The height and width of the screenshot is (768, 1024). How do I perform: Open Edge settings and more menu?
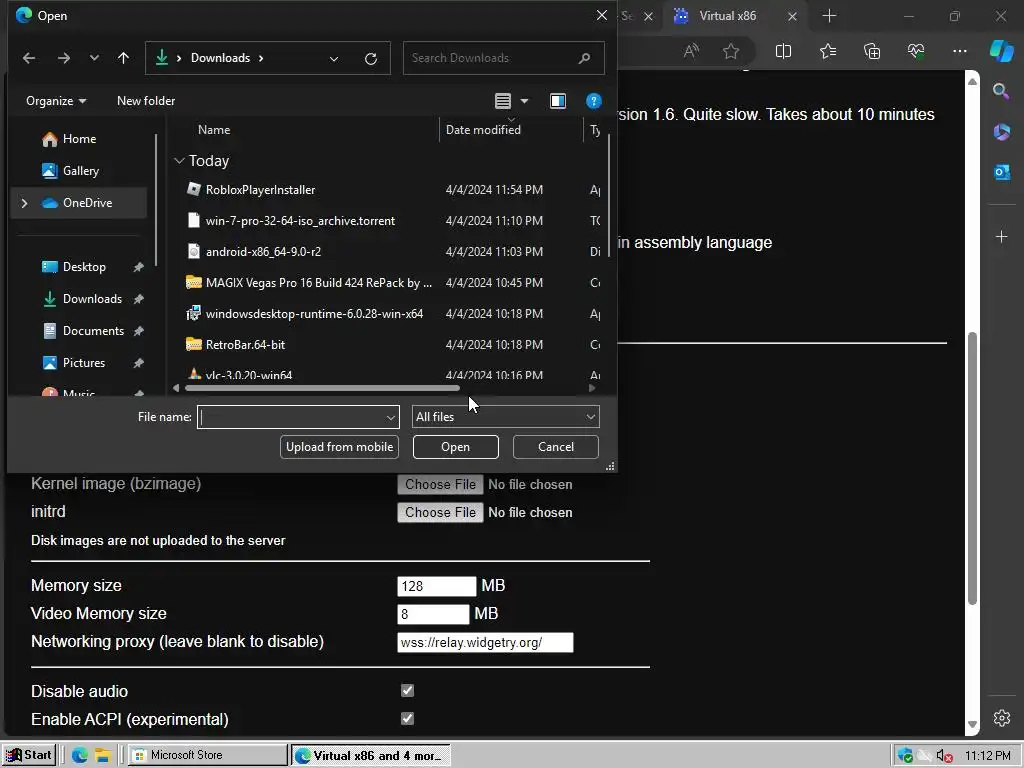pos(959,51)
